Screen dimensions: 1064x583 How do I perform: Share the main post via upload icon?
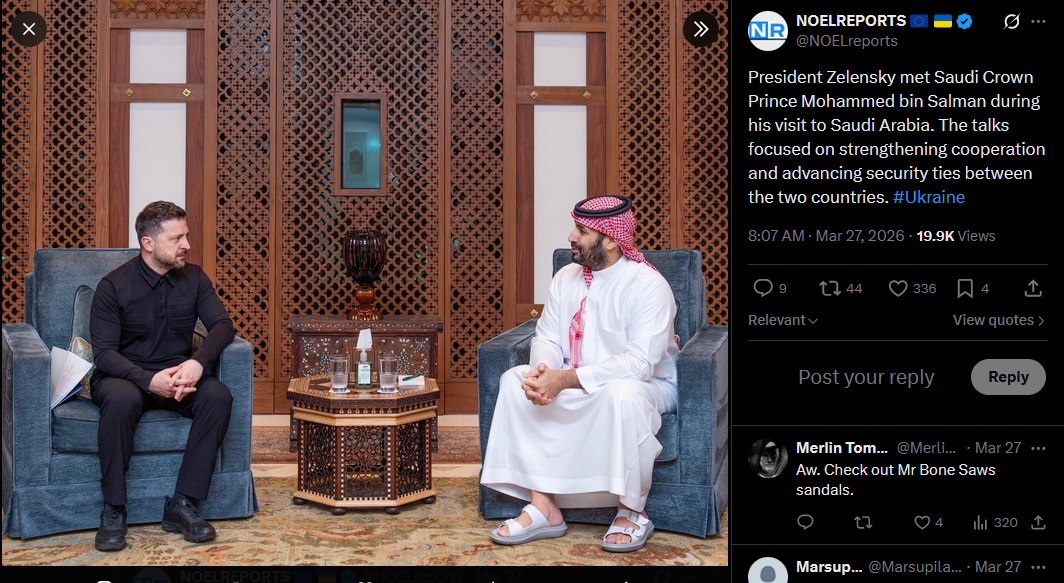tap(1033, 288)
